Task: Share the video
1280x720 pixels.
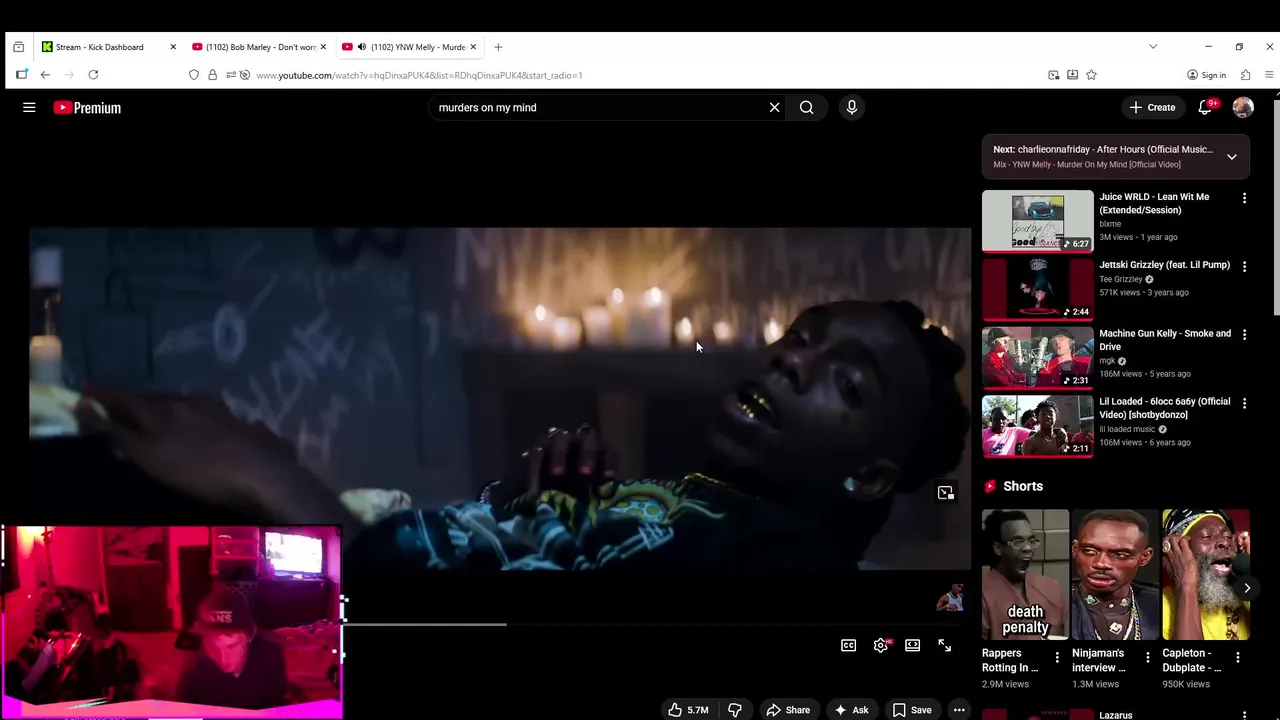Action: click(788, 710)
